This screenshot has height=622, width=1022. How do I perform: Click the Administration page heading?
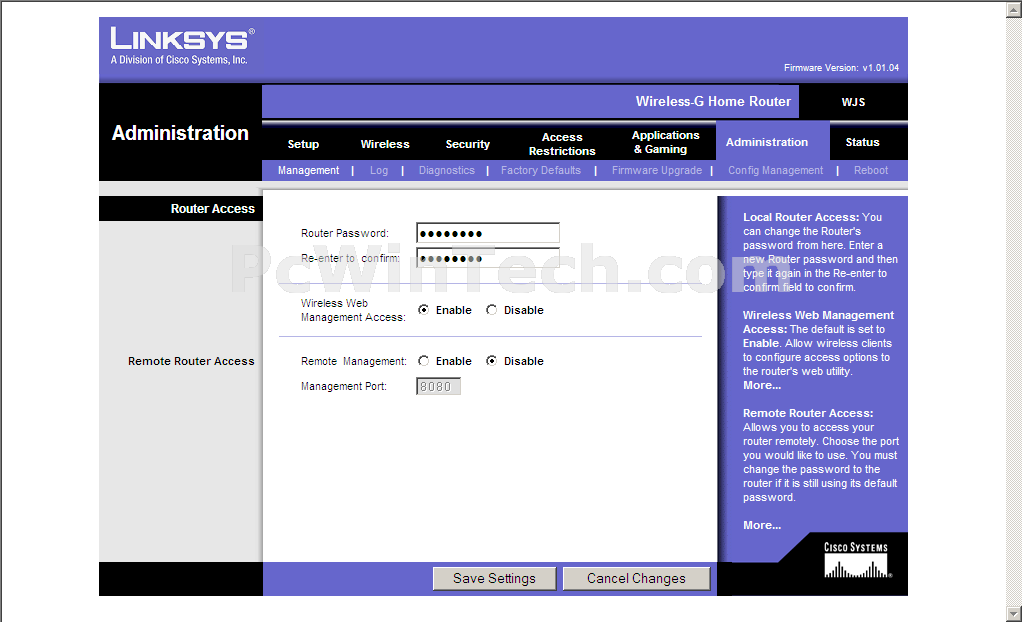pos(180,133)
